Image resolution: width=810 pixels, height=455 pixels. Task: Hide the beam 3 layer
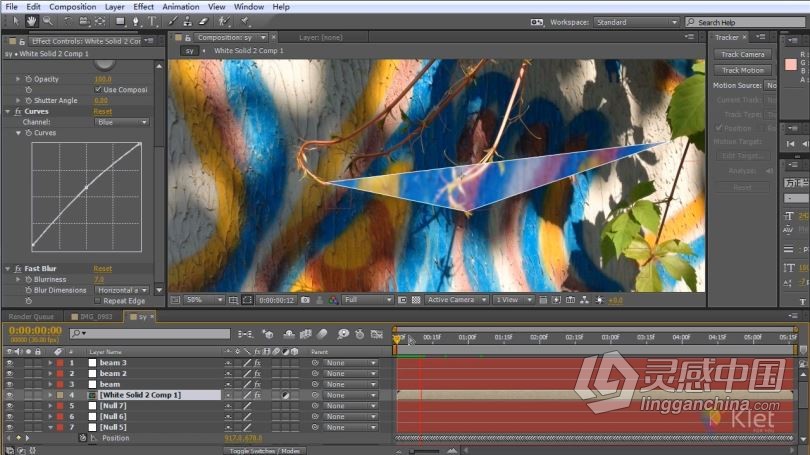tap(9, 363)
